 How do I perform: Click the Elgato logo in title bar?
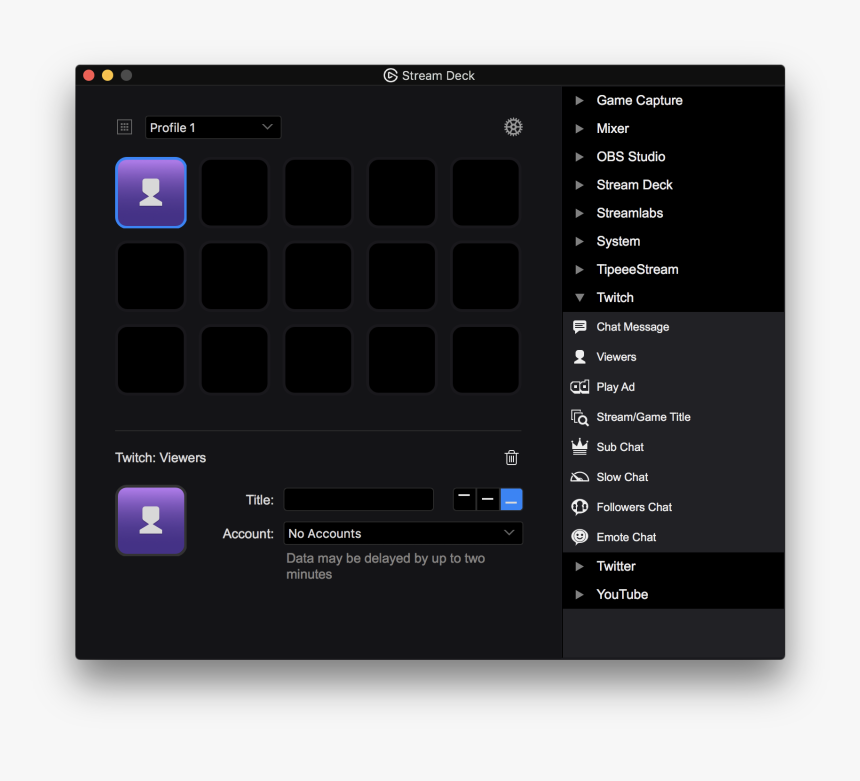(390, 75)
